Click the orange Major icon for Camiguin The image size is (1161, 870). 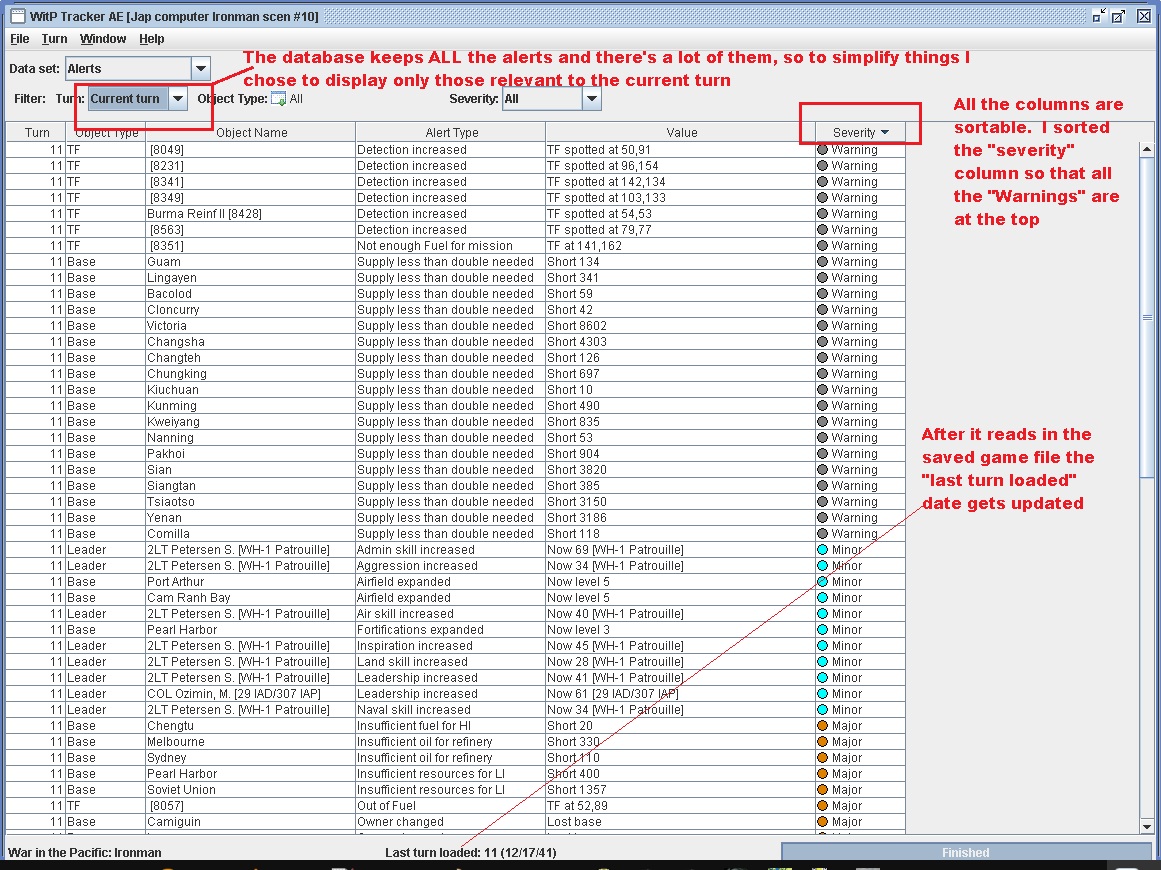coord(822,822)
